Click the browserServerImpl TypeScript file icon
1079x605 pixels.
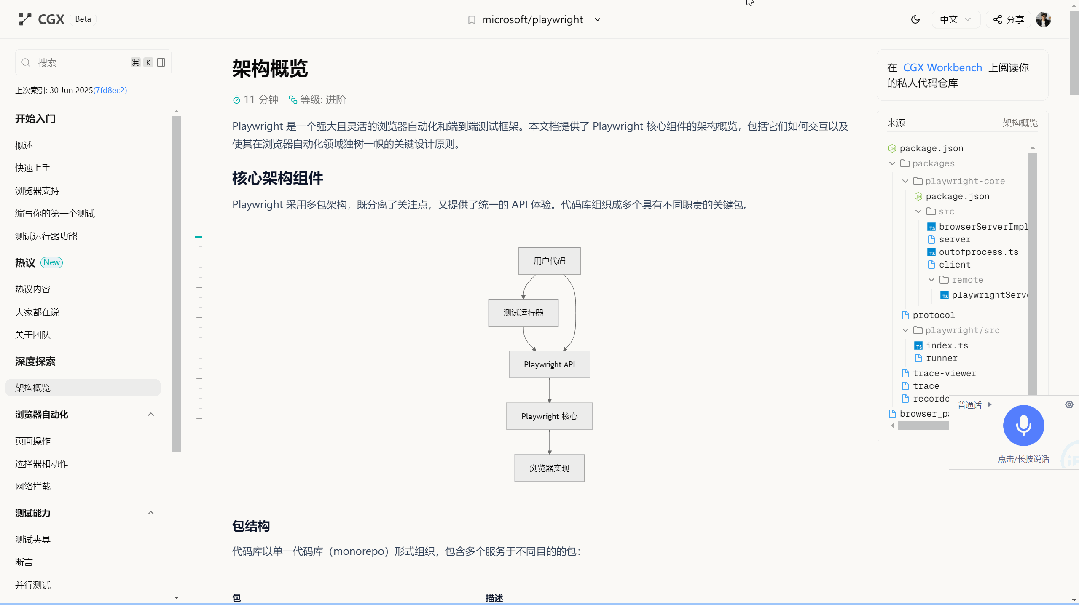point(931,226)
